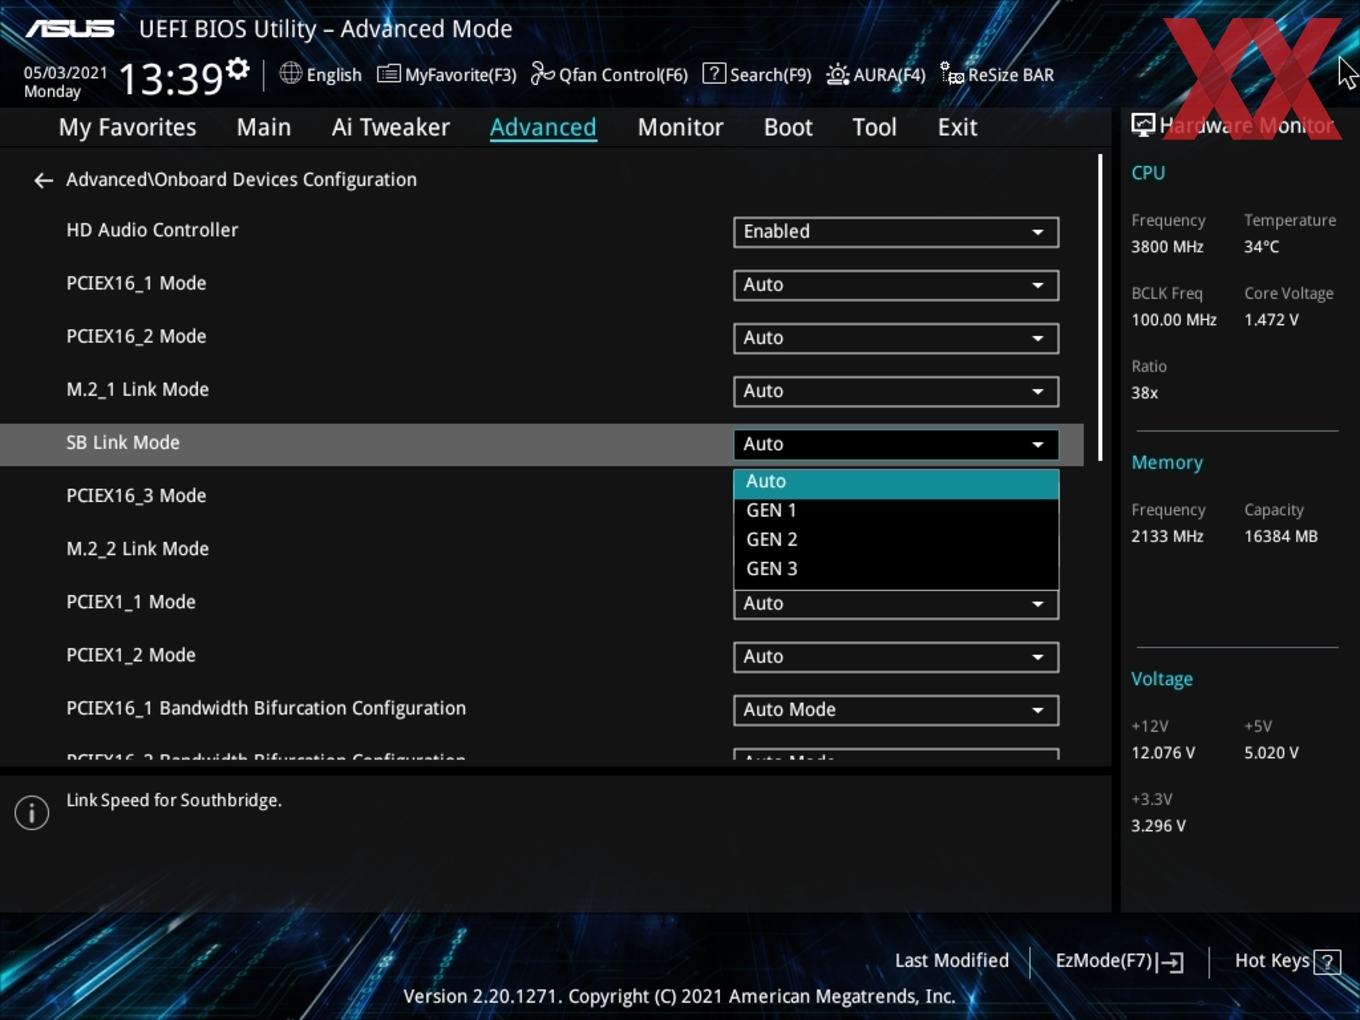Viewport: 1360px width, 1020px height.
Task: Click the 13:39 clock display
Action: point(170,78)
